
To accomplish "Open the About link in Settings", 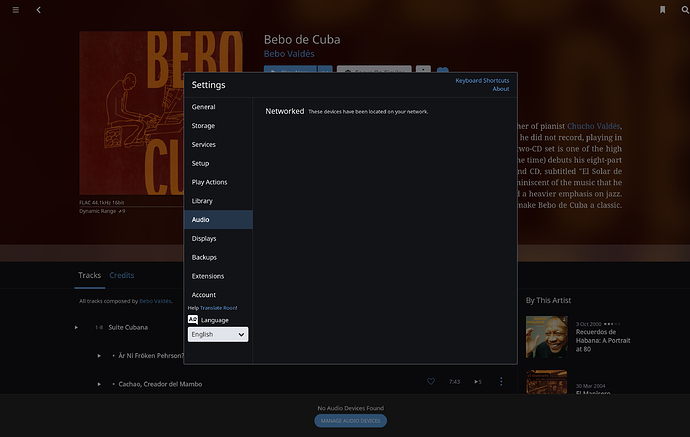I will pos(501,89).
